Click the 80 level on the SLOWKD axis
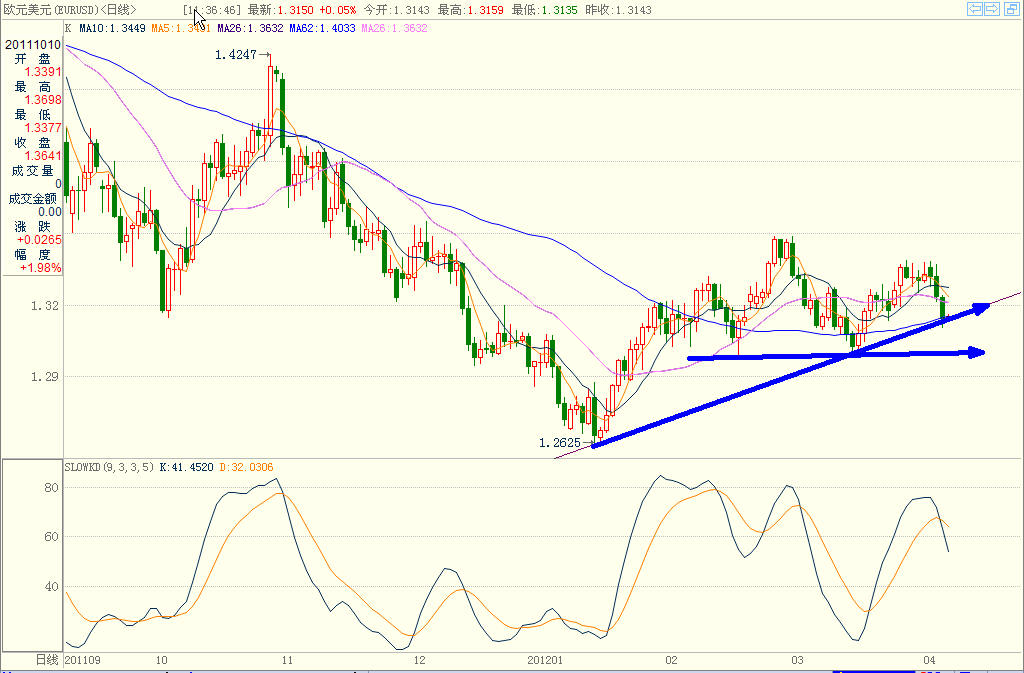This screenshot has width=1024, height=673. tap(51, 488)
